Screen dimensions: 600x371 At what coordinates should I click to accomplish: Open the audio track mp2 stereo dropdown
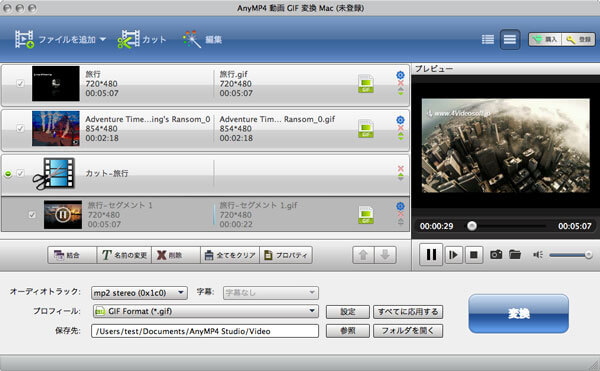click(x=139, y=293)
